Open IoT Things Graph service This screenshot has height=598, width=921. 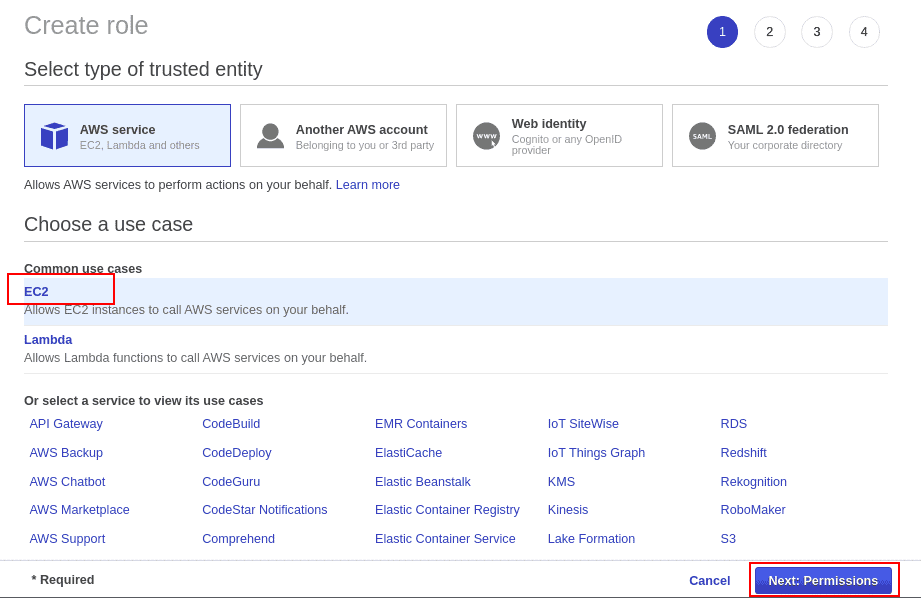tap(596, 452)
